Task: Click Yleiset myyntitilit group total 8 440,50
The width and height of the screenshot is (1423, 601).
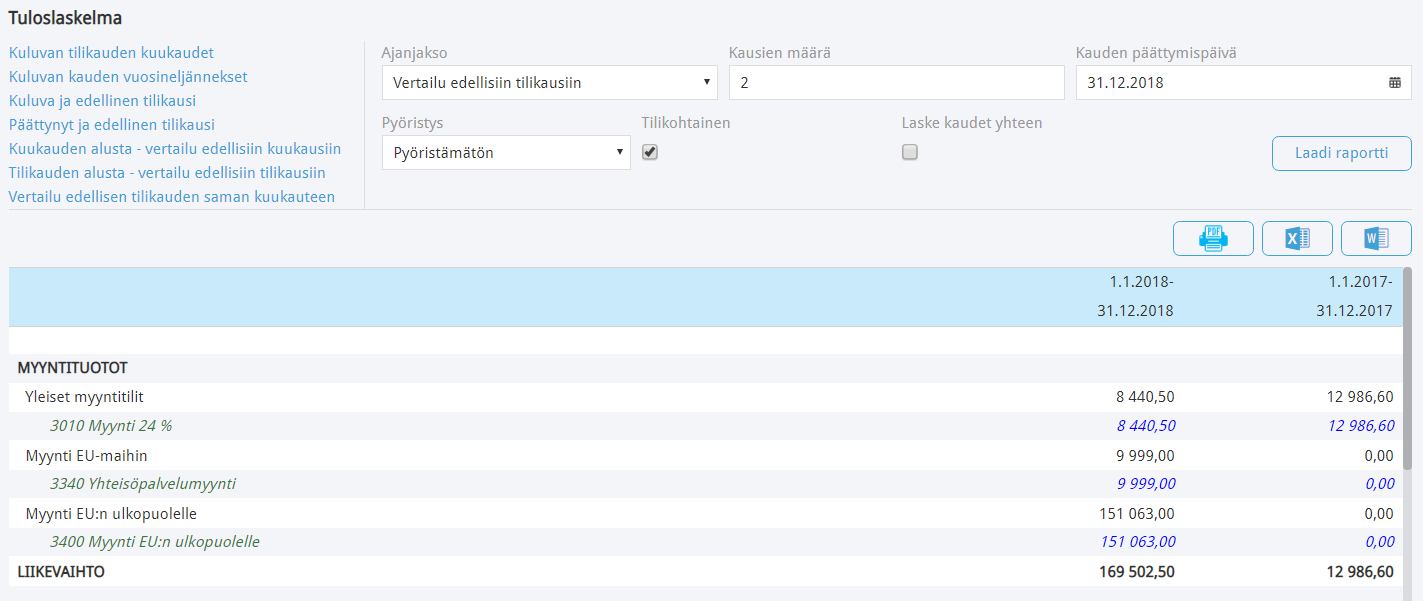Action: 1145,397
